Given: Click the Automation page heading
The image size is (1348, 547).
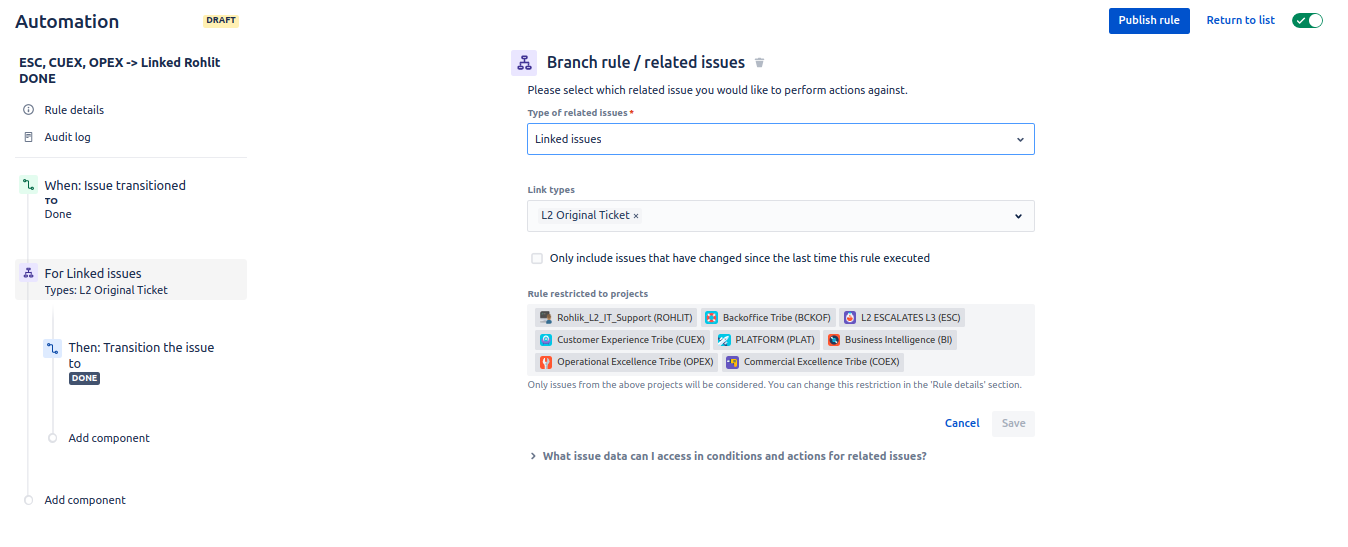Looking at the screenshot, I should 67,21.
